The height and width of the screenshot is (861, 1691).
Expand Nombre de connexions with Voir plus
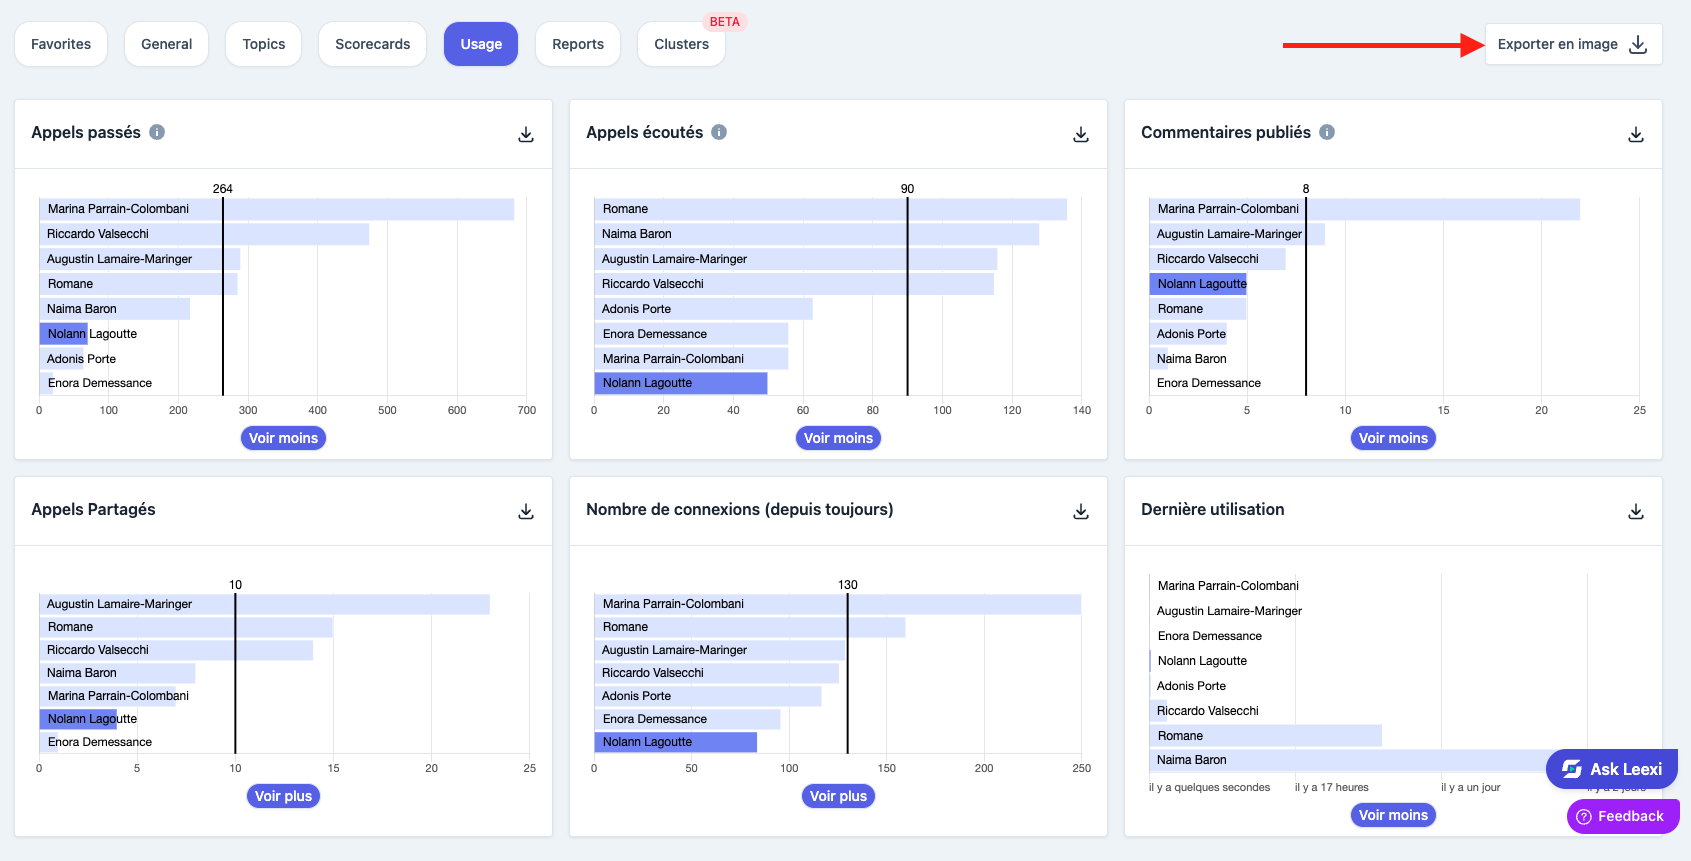point(838,796)
